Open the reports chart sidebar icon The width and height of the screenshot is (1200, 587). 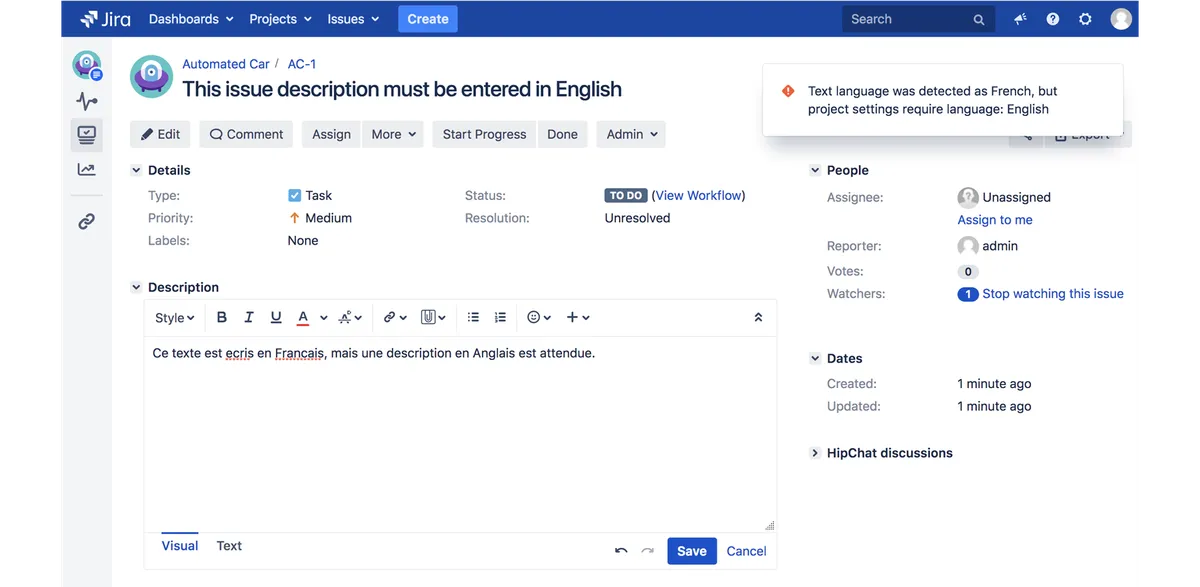click(x=87, y=170)
